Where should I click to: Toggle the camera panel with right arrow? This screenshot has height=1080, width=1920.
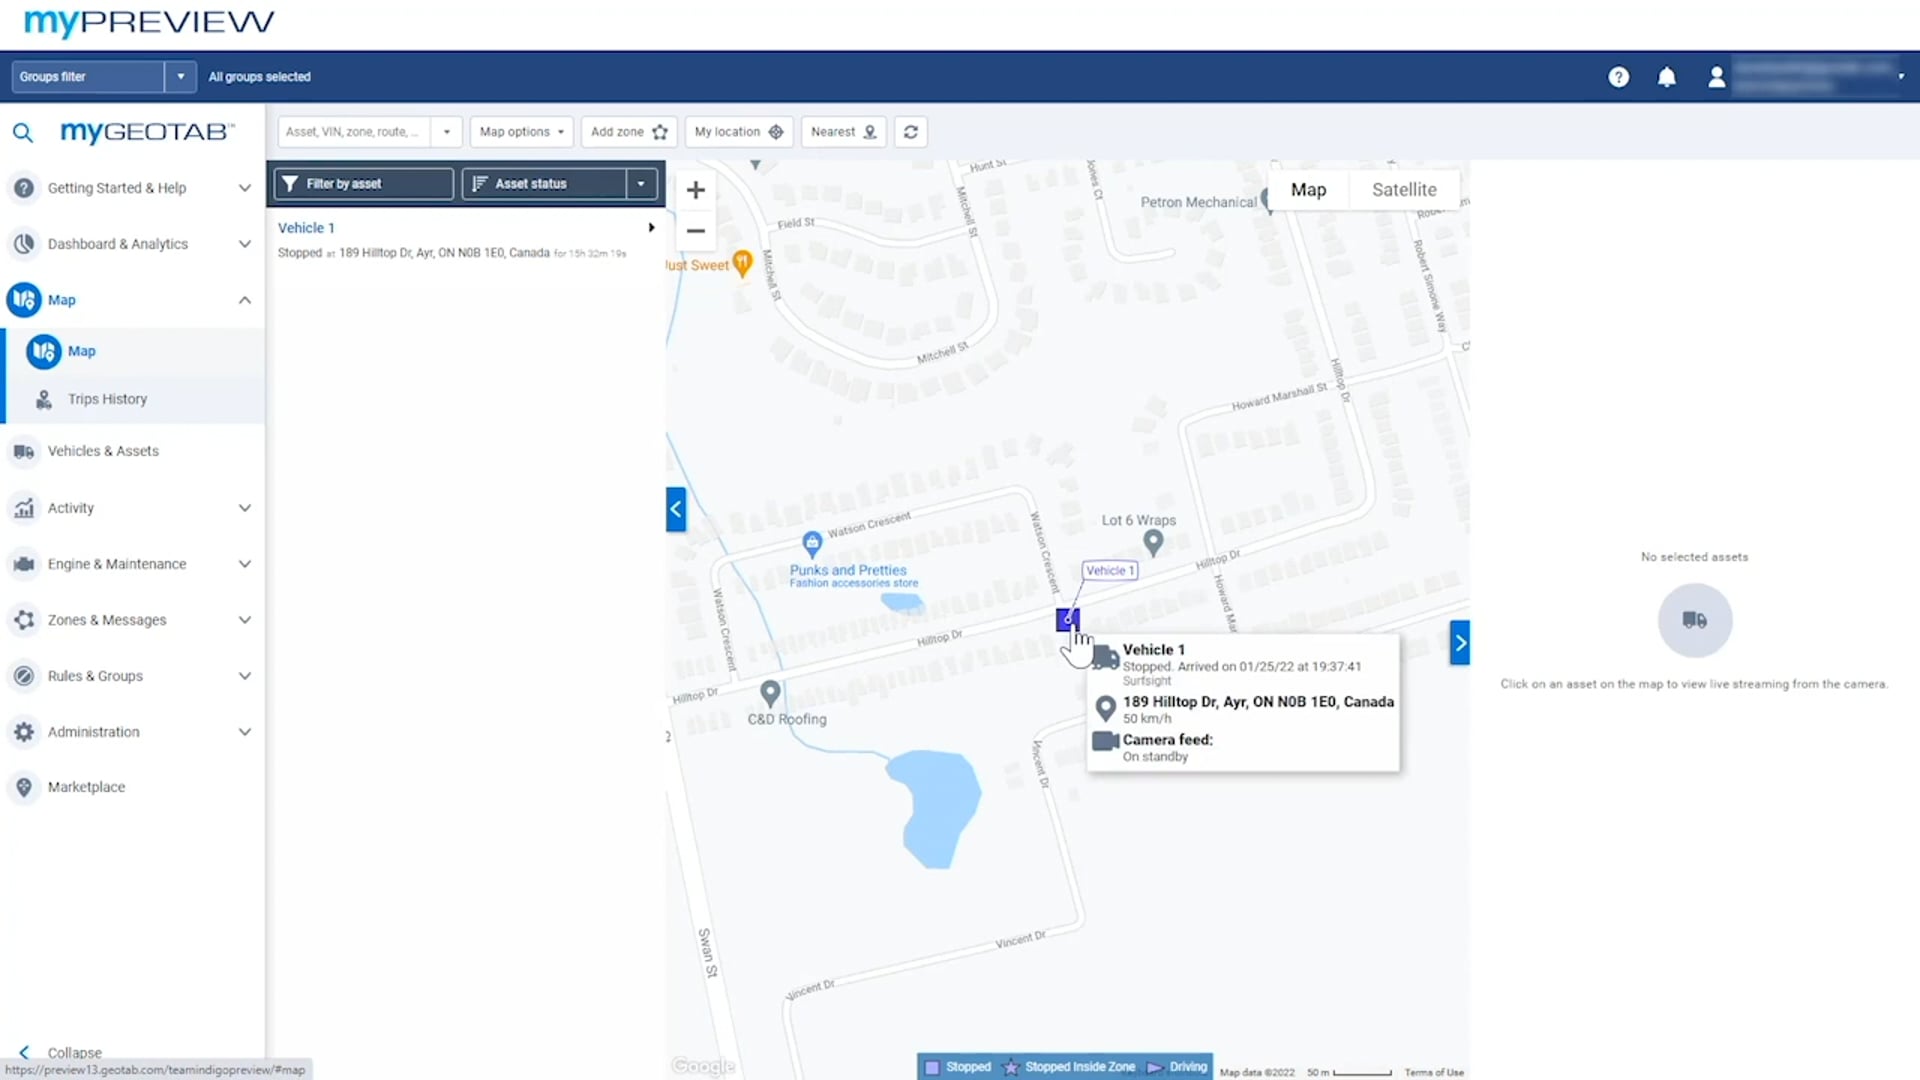click(1460, 643)
